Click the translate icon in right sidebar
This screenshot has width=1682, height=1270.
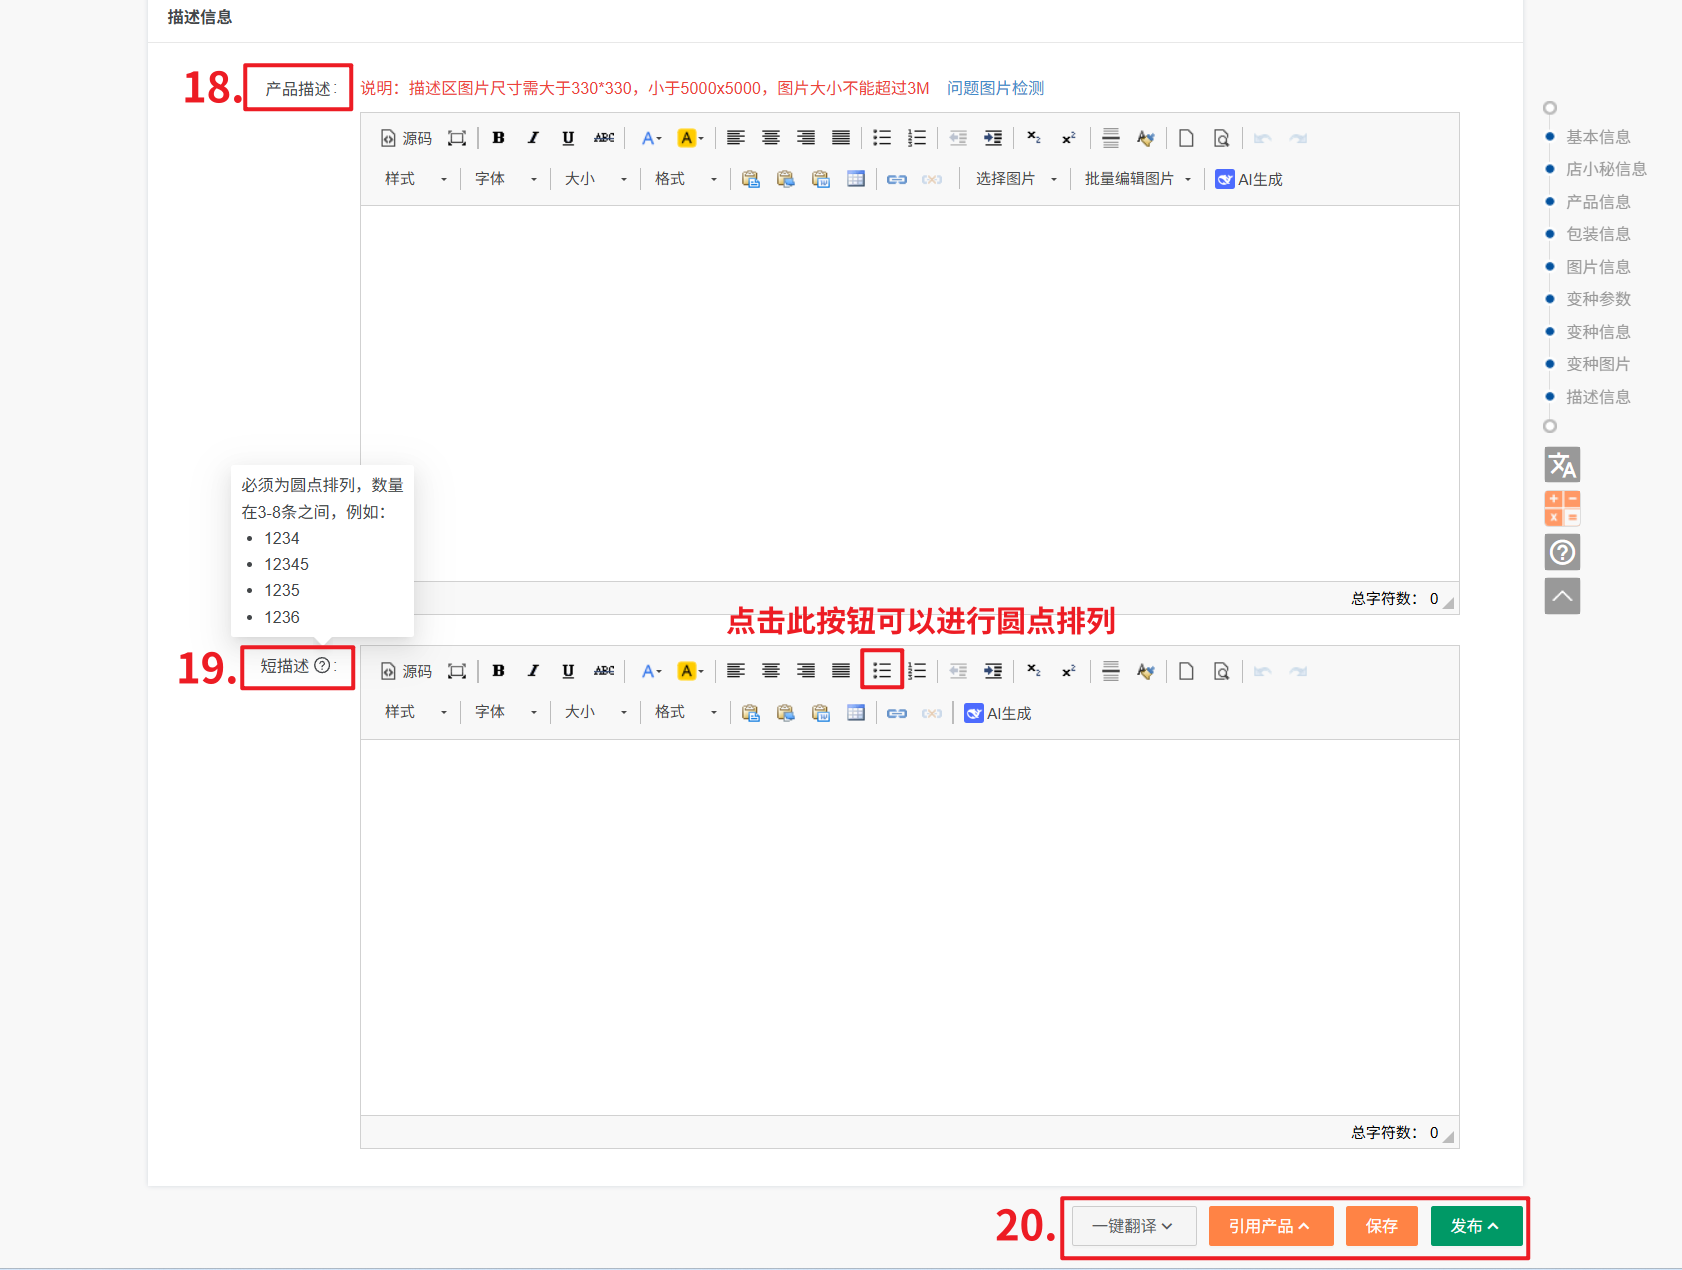pyautogui.click(x=1562, y=465)
